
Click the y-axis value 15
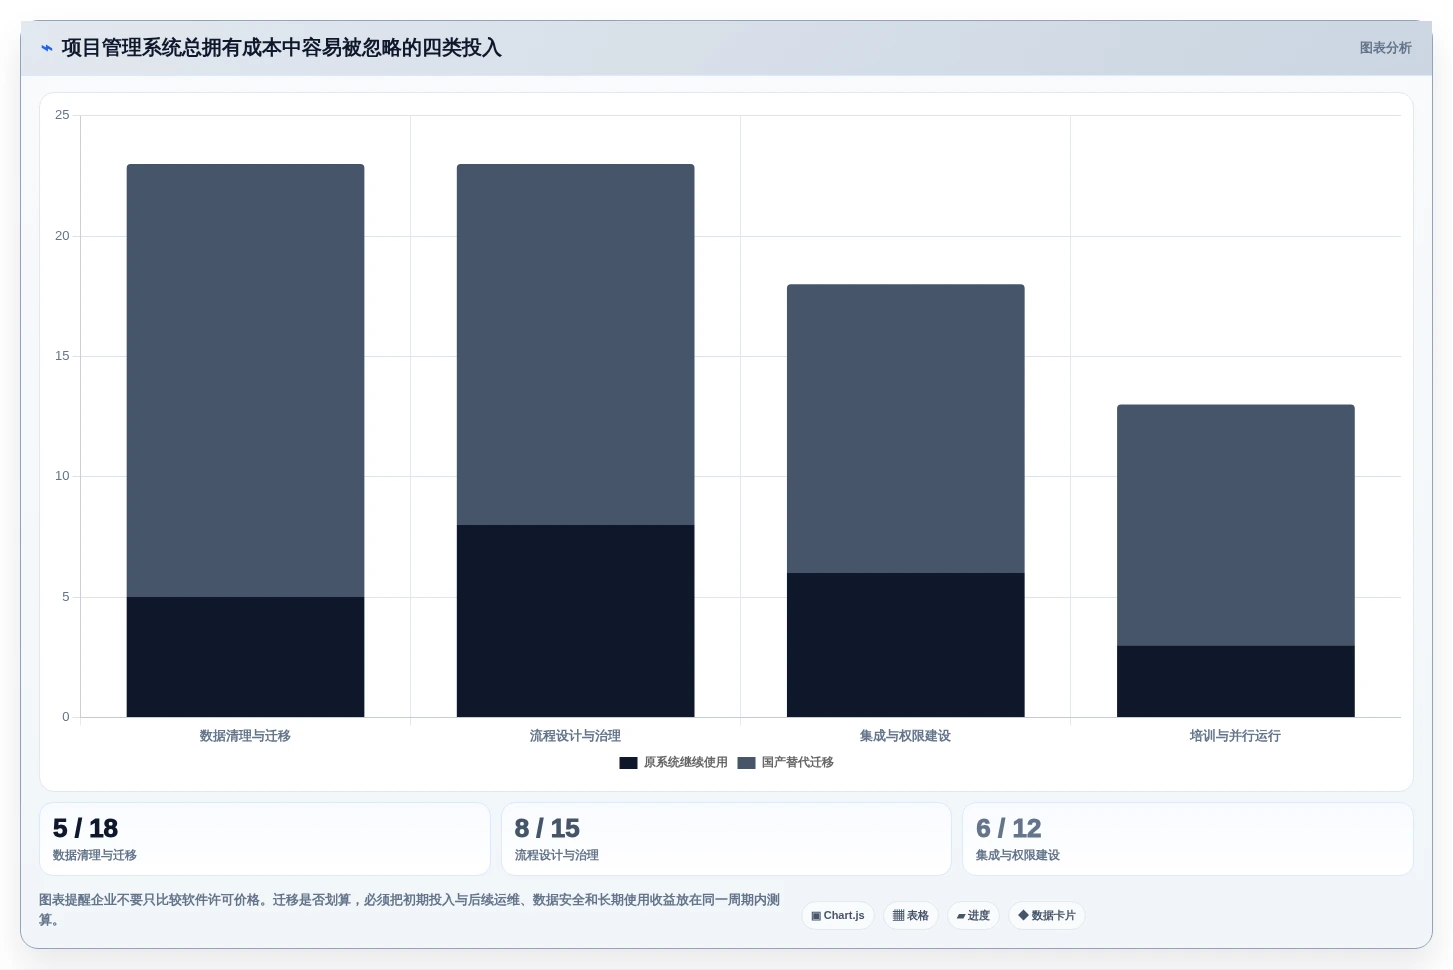coord(62,356)
